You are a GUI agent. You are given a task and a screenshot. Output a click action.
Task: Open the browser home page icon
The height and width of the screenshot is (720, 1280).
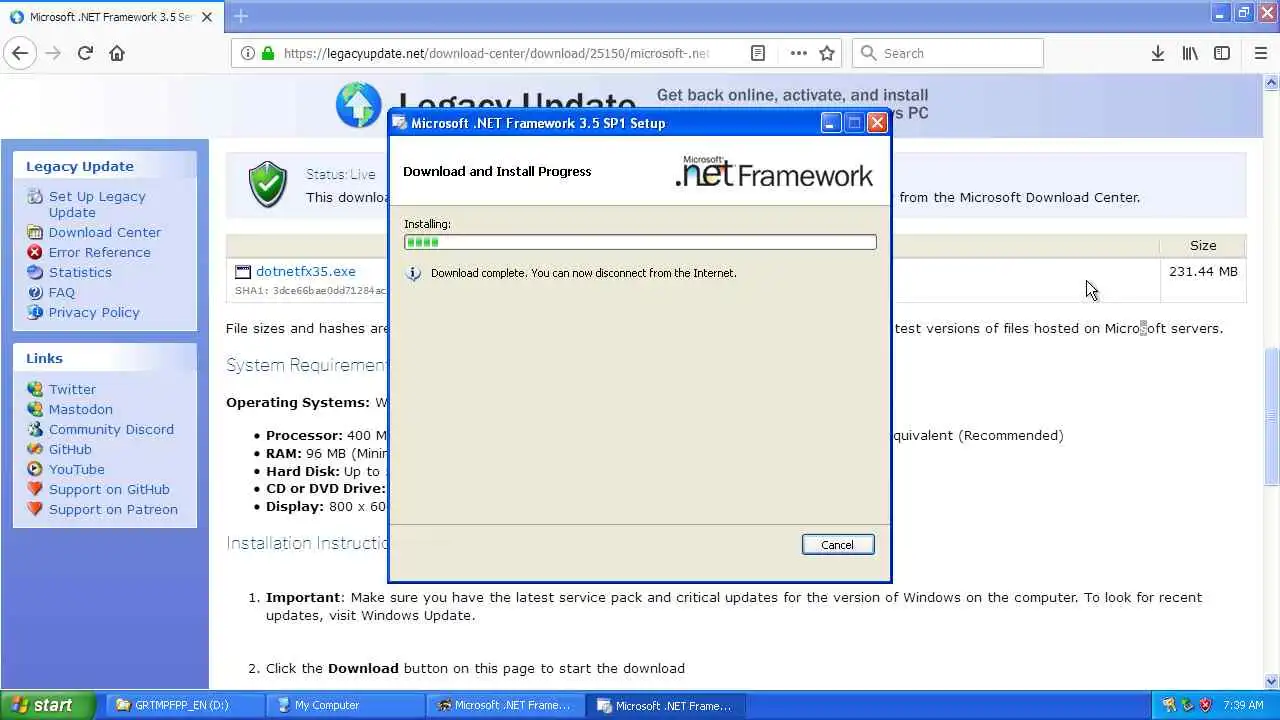click(x=117, y=53)
